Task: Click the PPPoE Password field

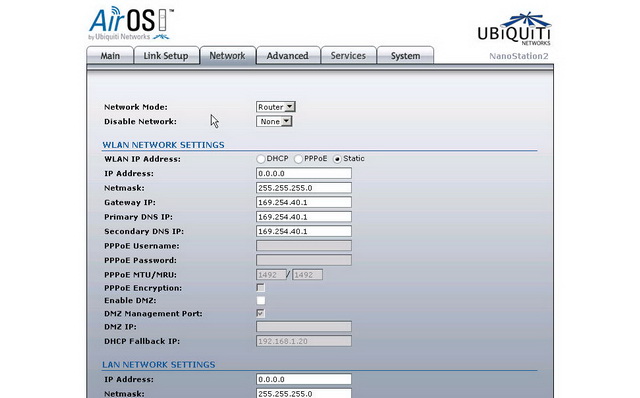Action: pos(304,260)
